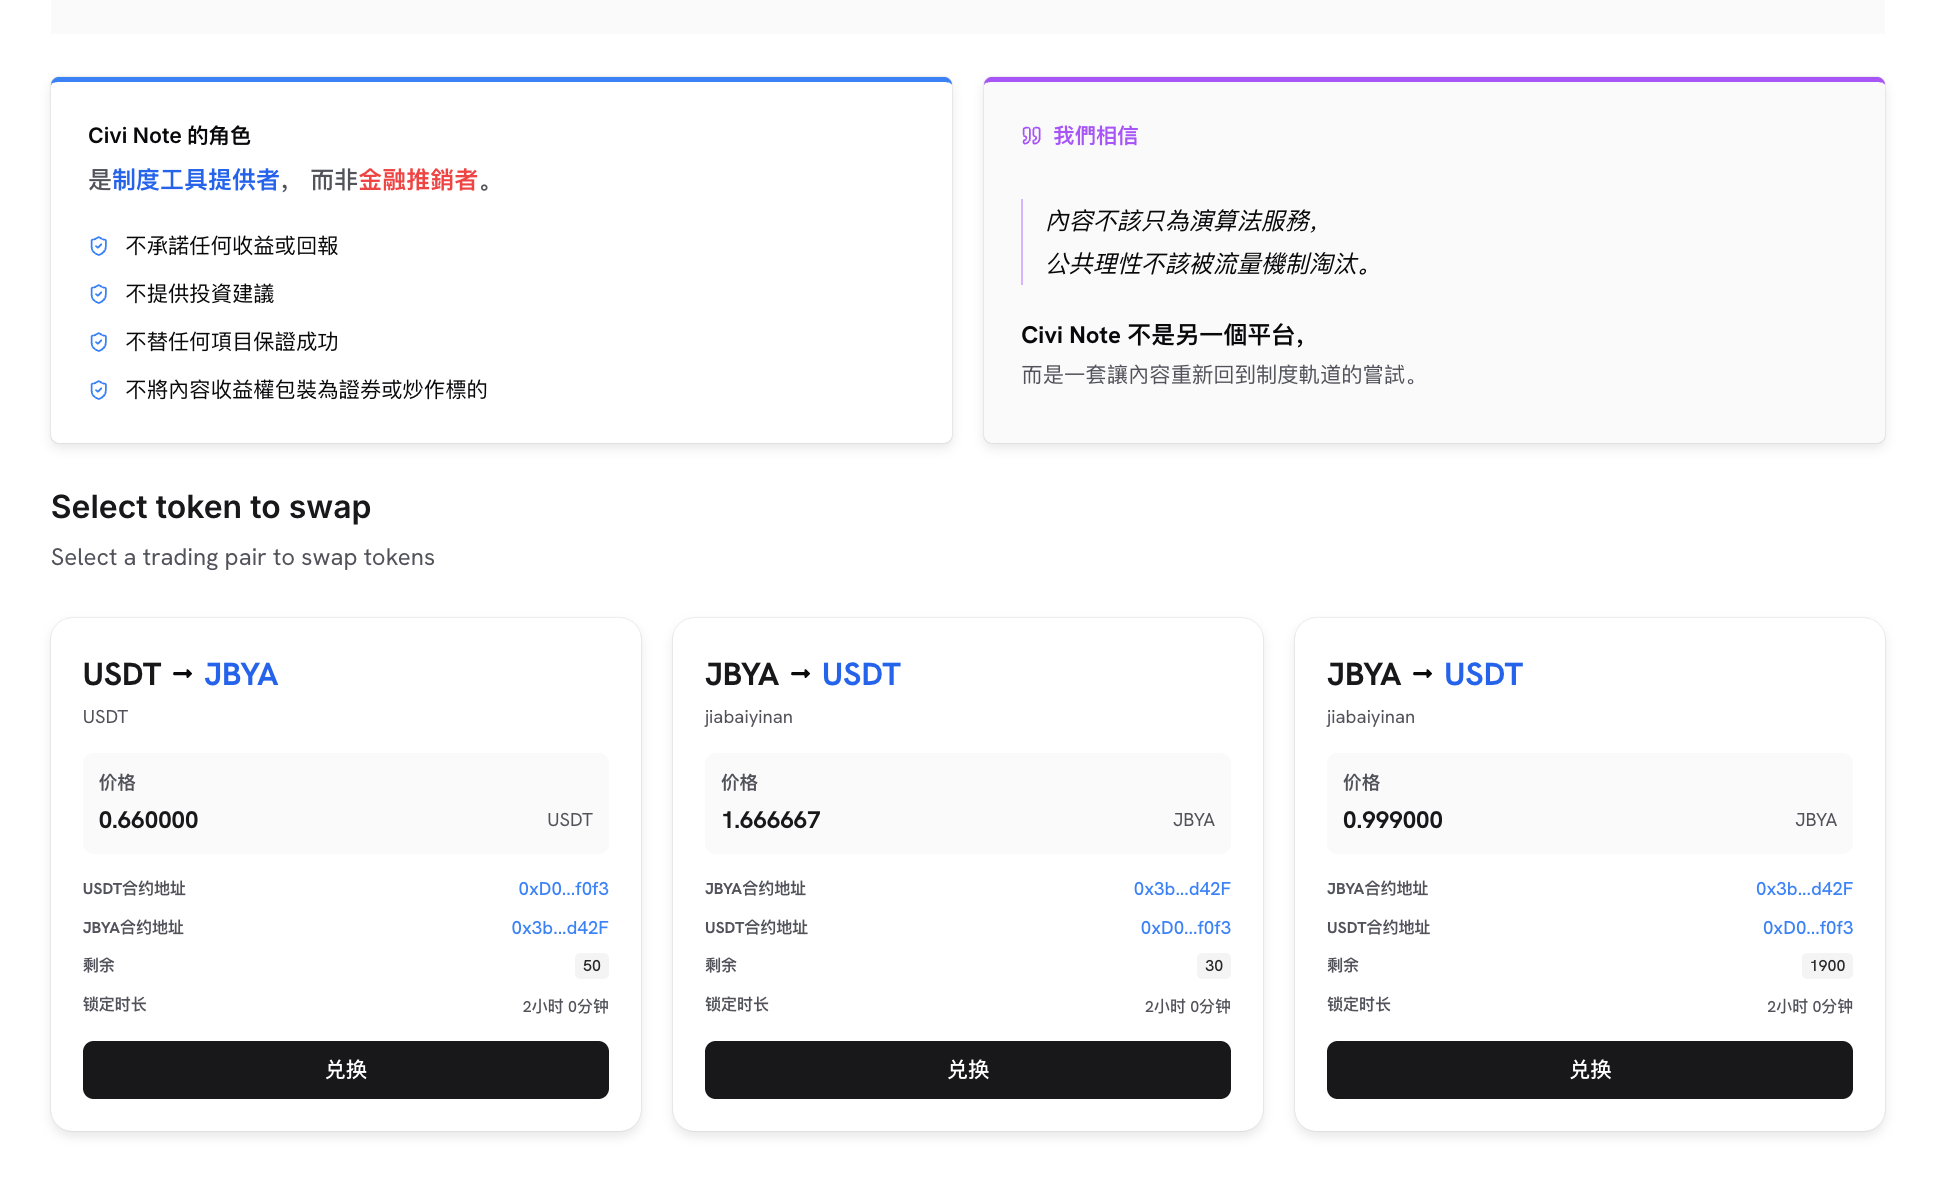Click the 制度工具提供者 blue highlighted text
1938x1180 pixels.
click(196, 180)
